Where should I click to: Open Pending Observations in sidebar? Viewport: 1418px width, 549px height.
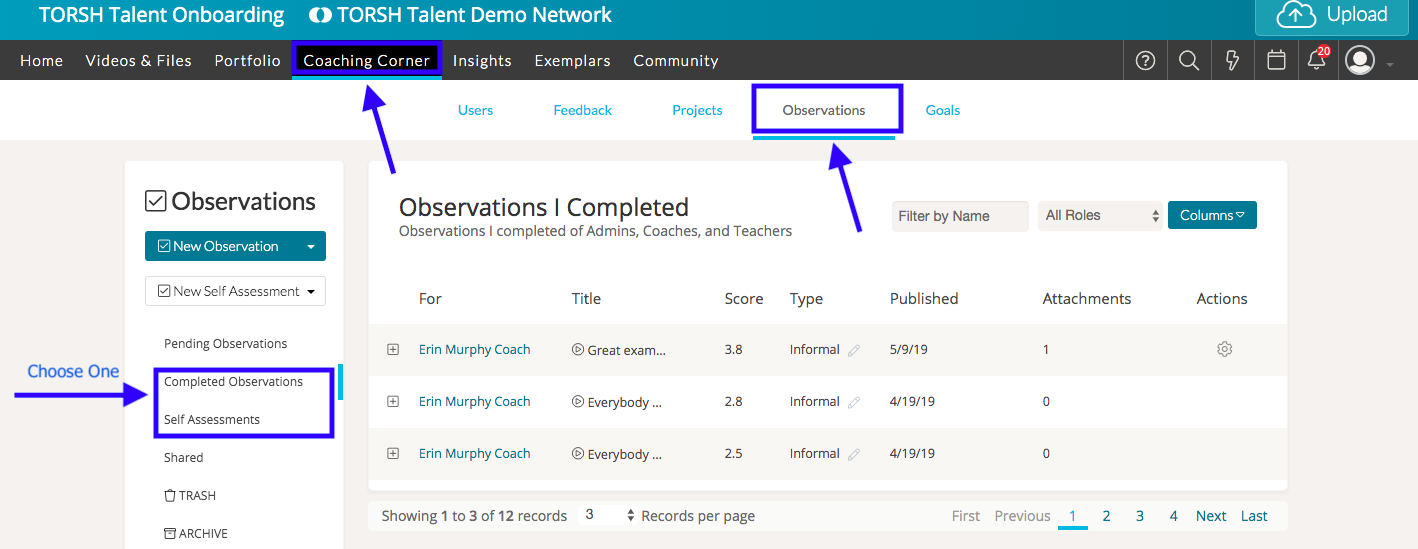pyautogui.click(x=225, y=343)
